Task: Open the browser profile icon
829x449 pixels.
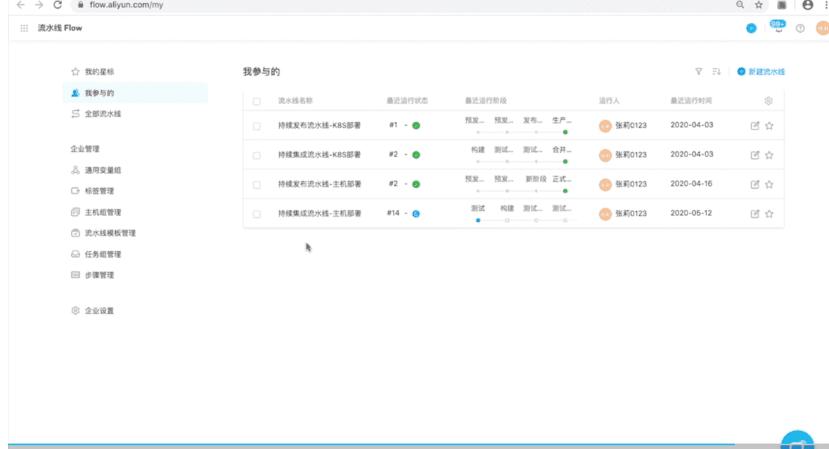Action: point(807,5)
